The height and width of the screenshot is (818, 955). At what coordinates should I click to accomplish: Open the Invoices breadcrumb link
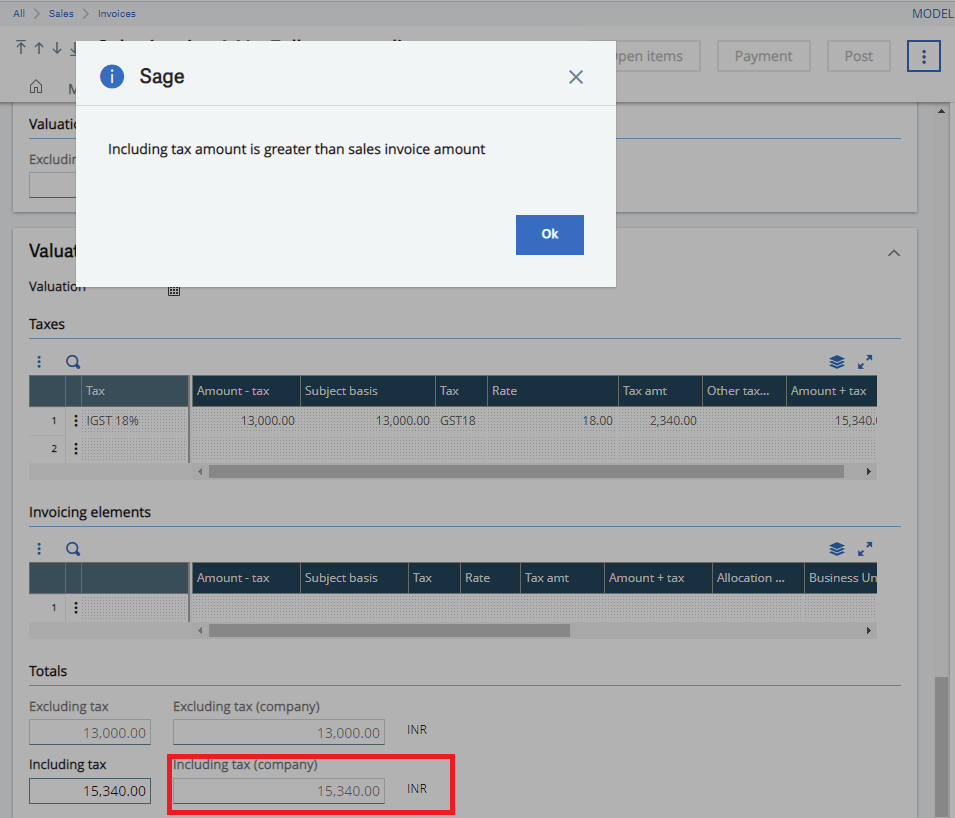click(x=116, y=13)
